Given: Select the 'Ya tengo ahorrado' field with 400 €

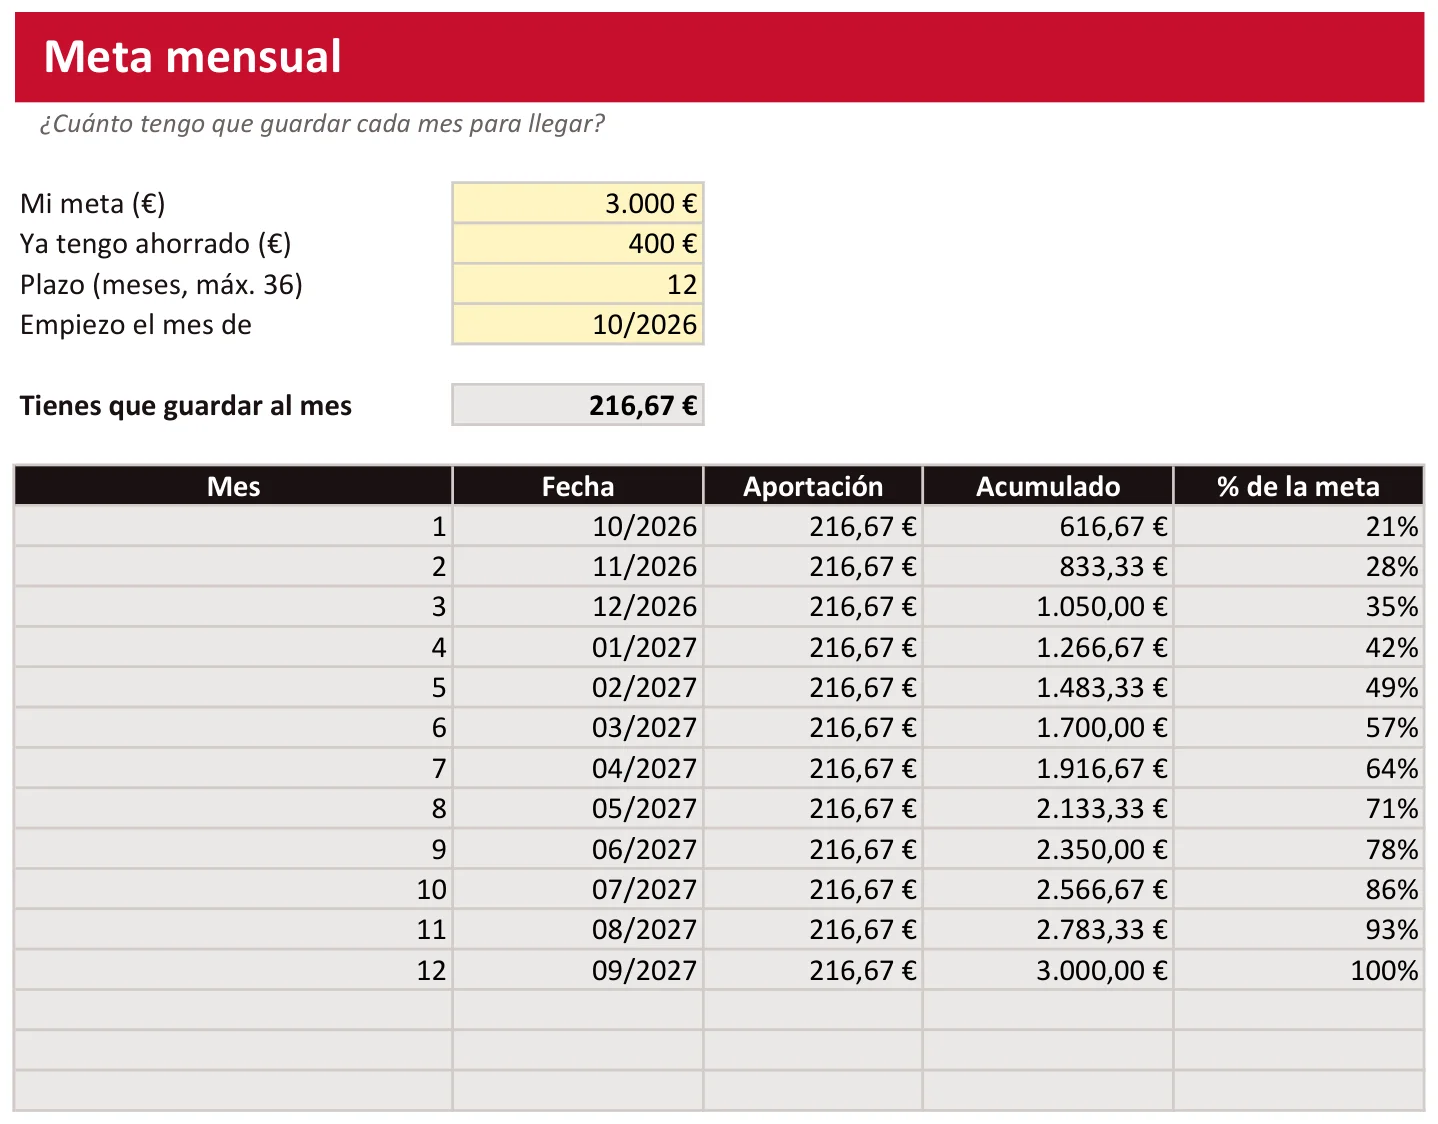Looking at the screenshot, I should tap(578, 243).
